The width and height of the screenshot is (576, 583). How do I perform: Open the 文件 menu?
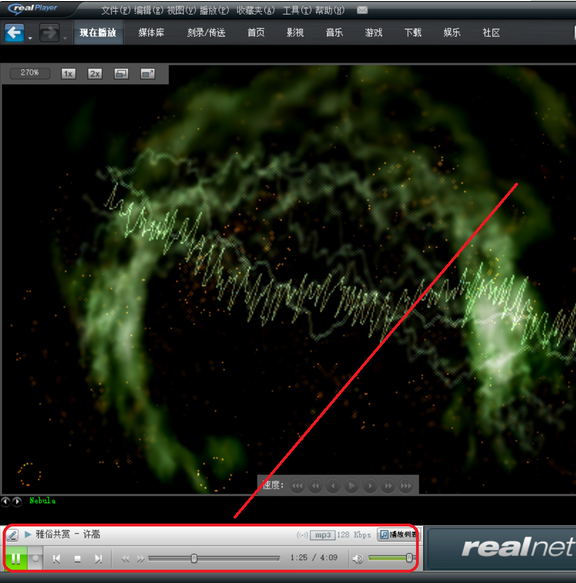click(115, 10)
